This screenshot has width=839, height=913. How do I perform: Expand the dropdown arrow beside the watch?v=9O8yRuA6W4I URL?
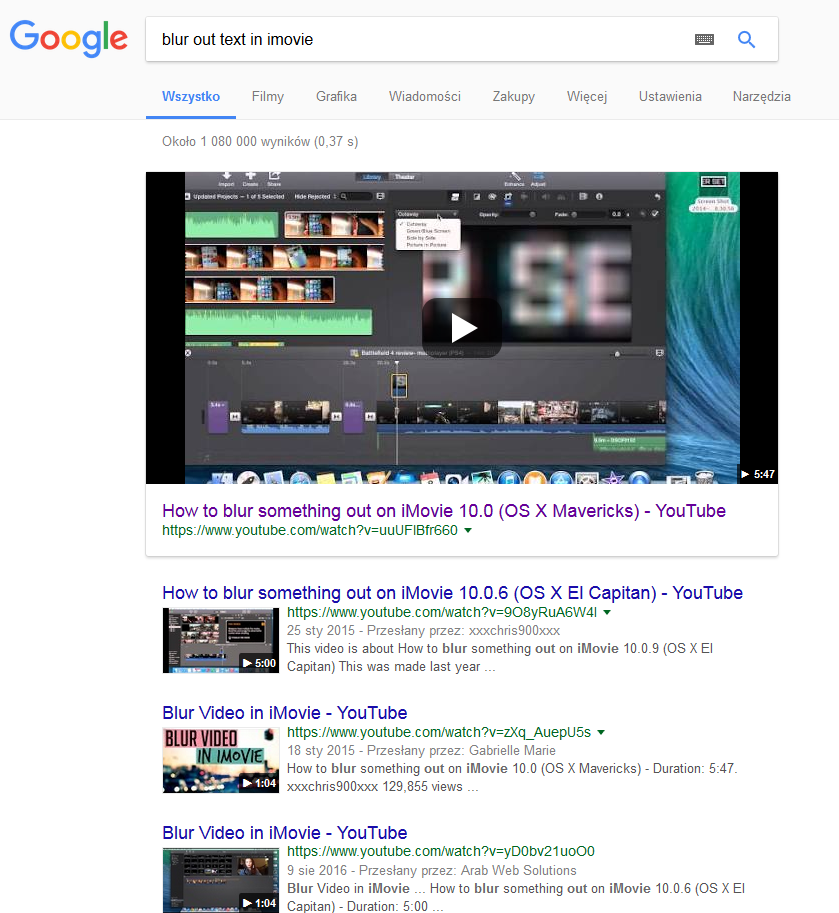(x=607, y=613)
